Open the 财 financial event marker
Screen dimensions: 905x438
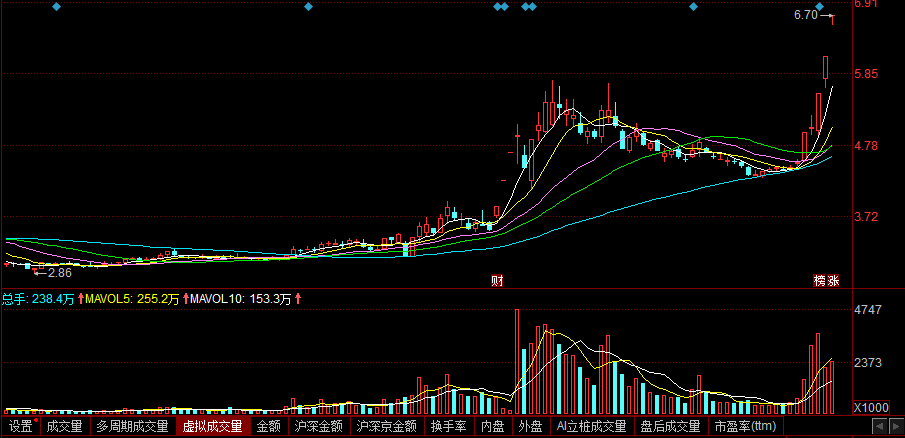click(496, 281)
